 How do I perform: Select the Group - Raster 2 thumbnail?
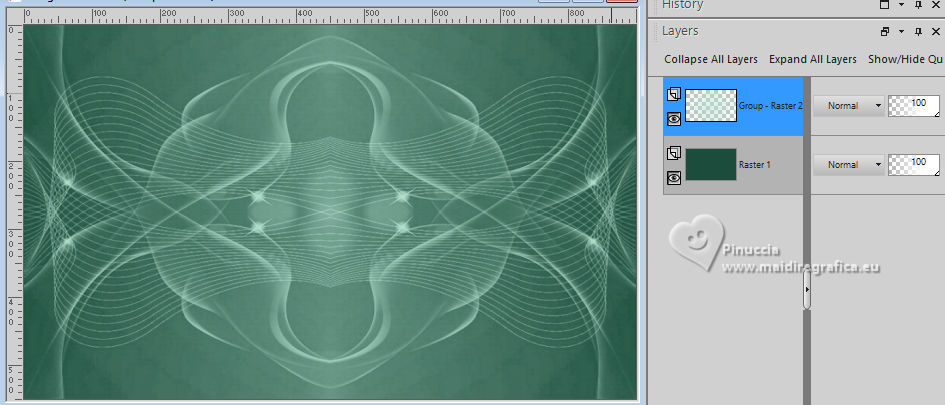coord(711,105)
